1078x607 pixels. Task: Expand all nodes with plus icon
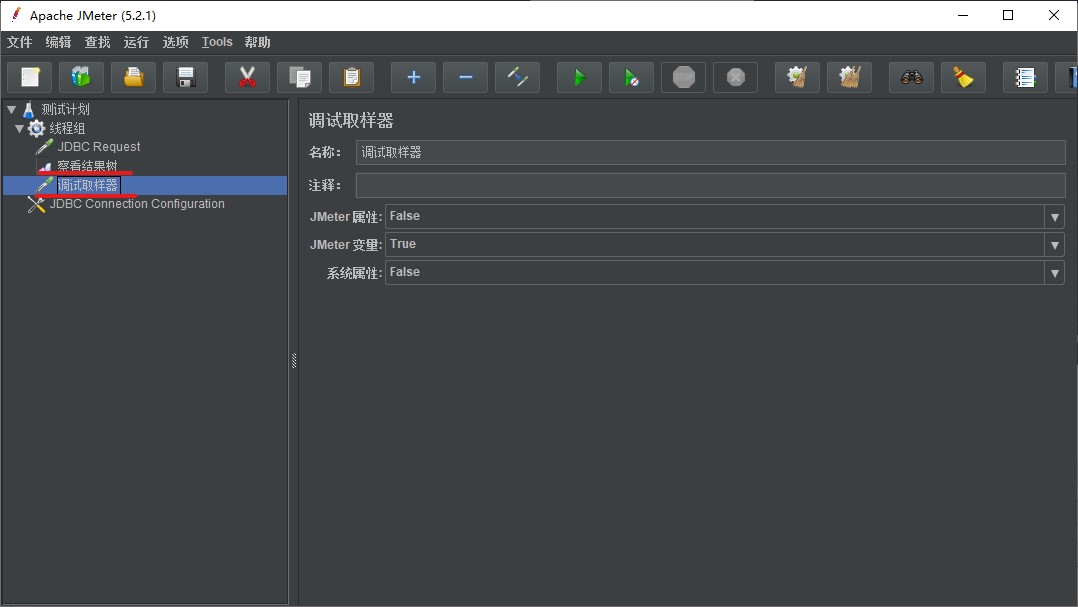point(413,77)
